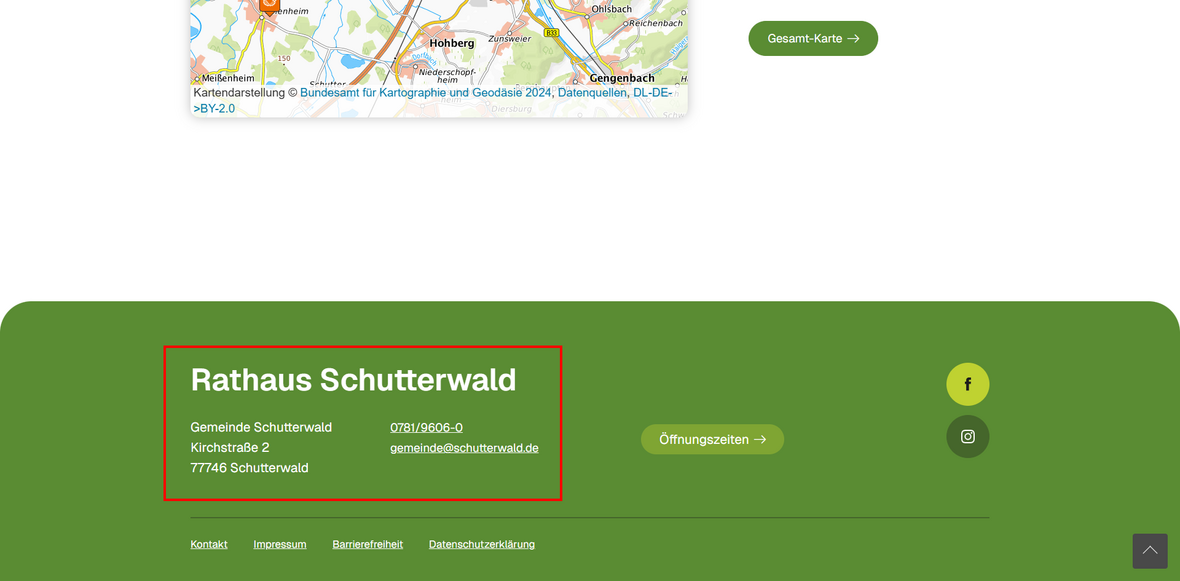Open the Kontakt footer link
The image size is (1180, 581).
pos(209,545)
